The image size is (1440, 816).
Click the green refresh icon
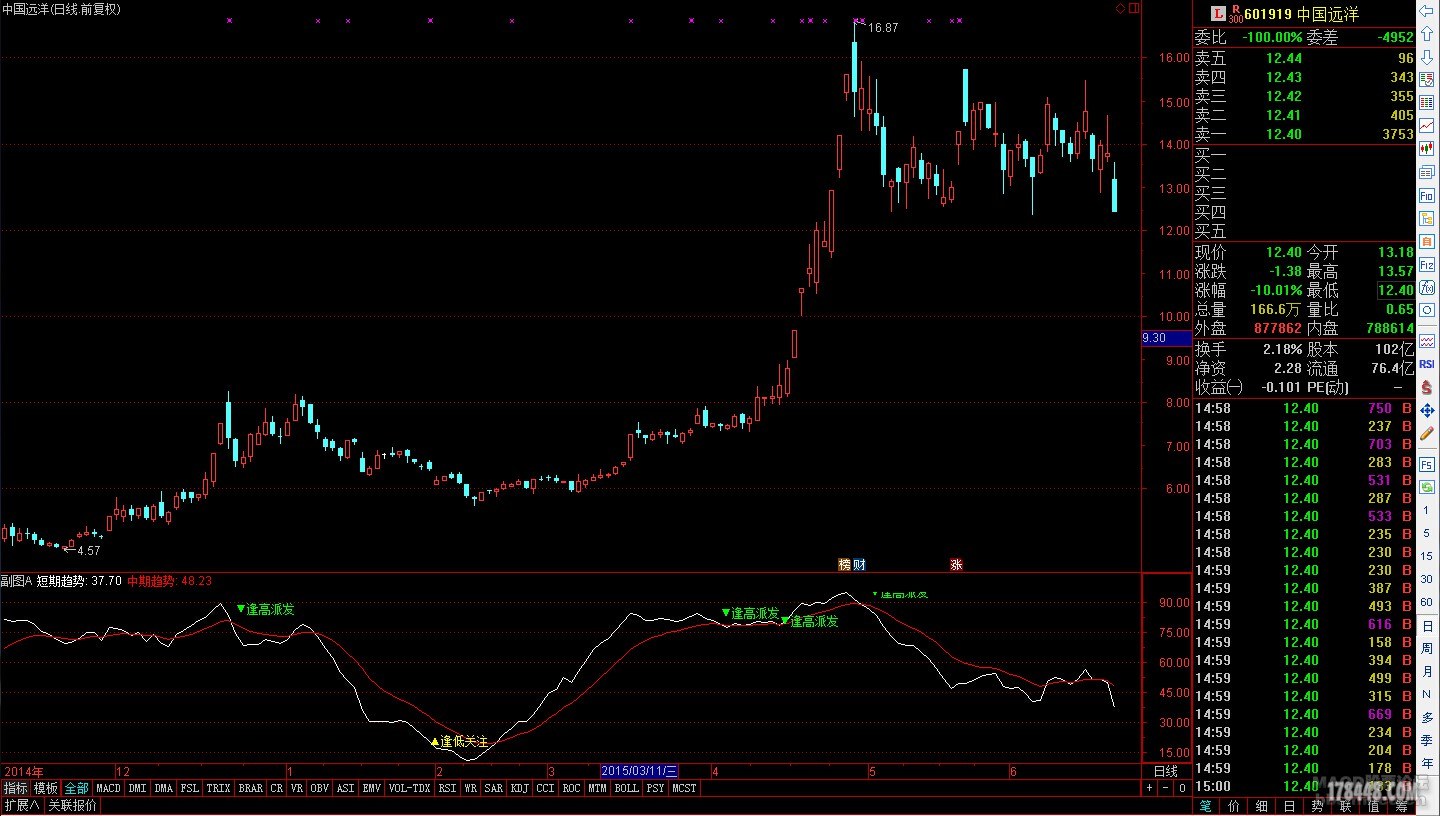click(x=1427, y=486)
